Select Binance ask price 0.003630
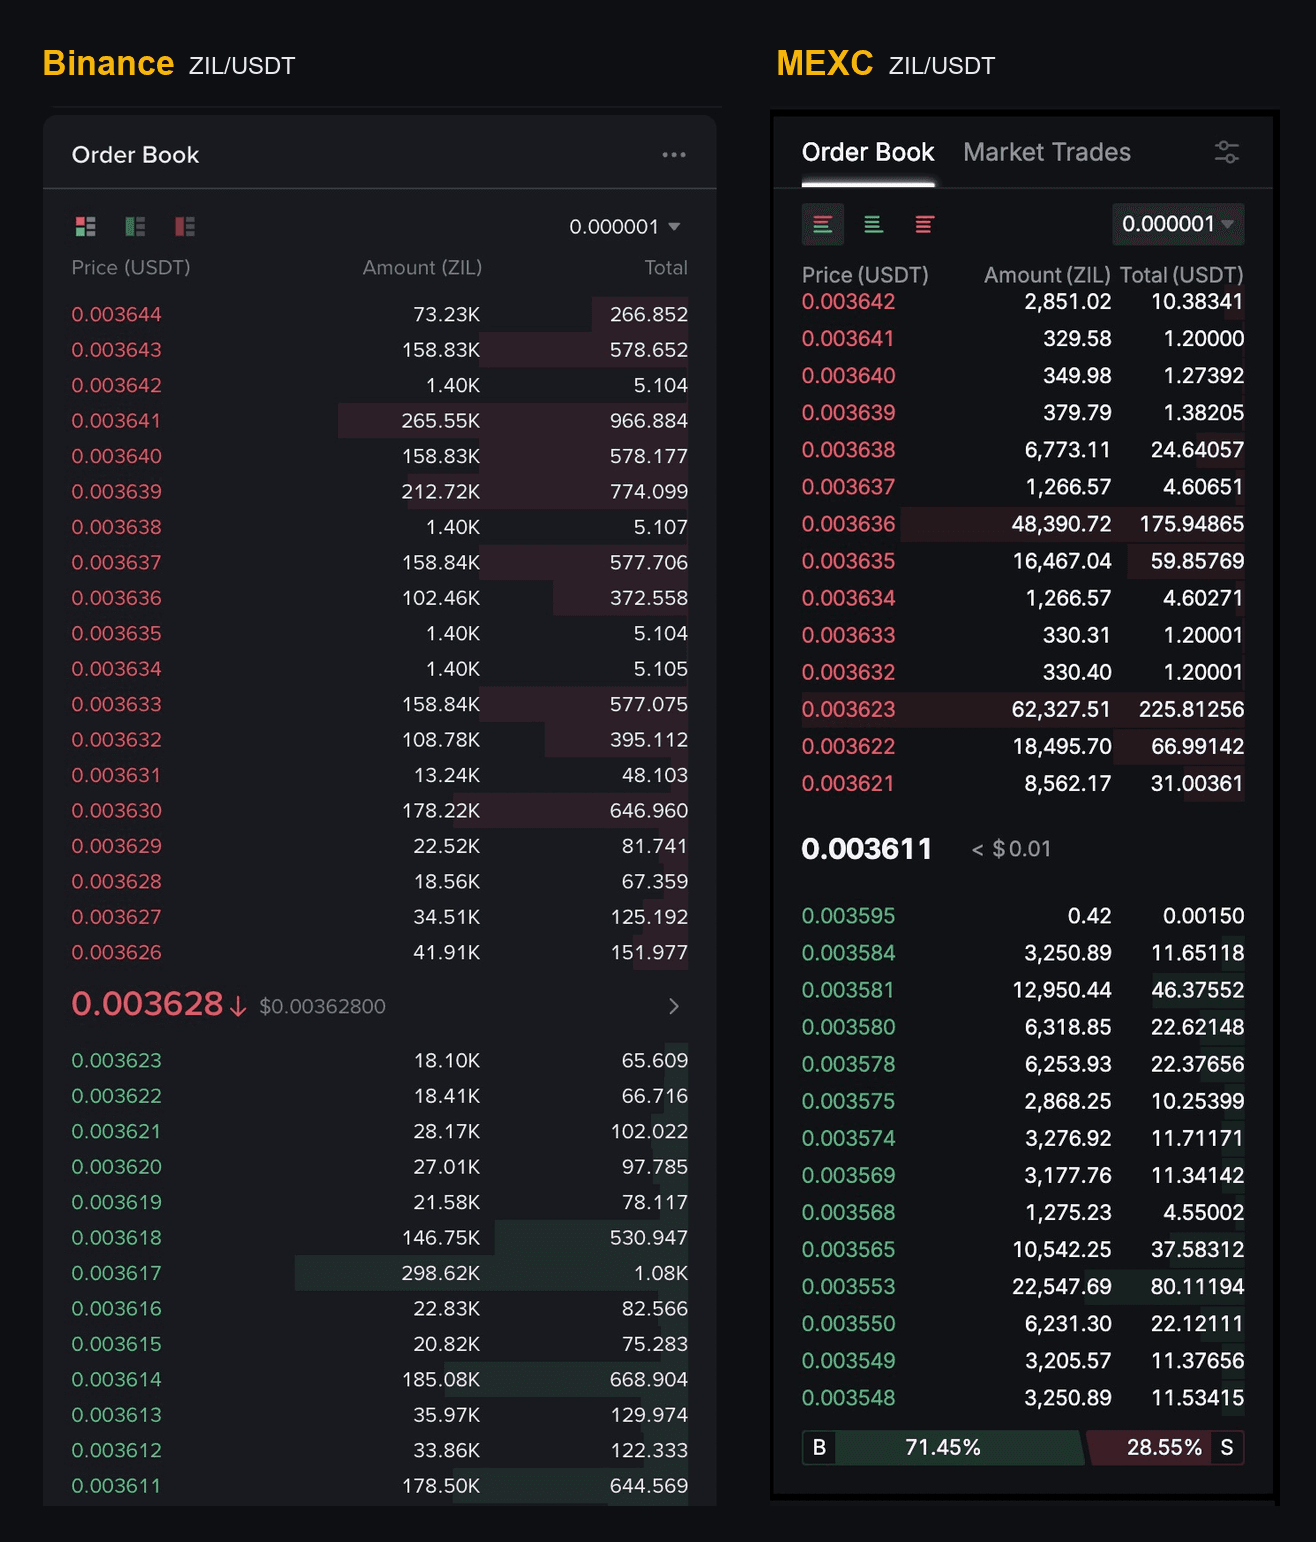1316x1542 pixels. 116,811
